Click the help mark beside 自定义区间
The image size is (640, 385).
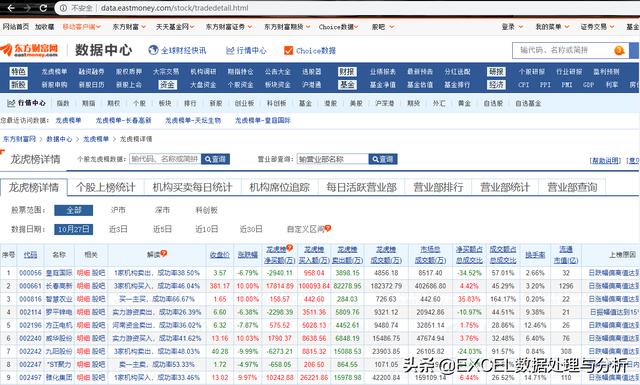tap(328, 228)
